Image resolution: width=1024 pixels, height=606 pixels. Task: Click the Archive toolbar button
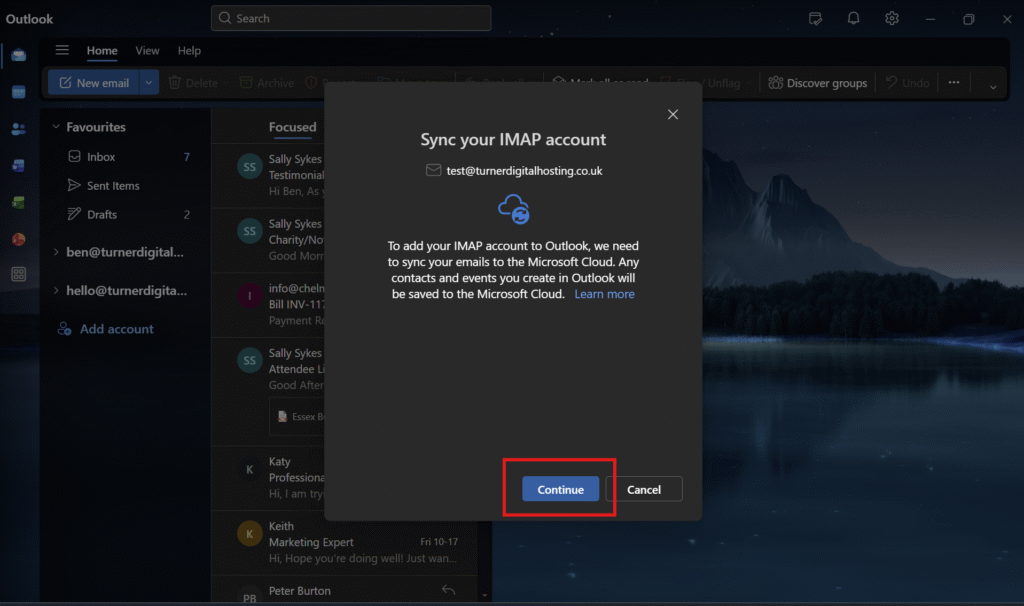pyautogui.click(x=267, y=83)
